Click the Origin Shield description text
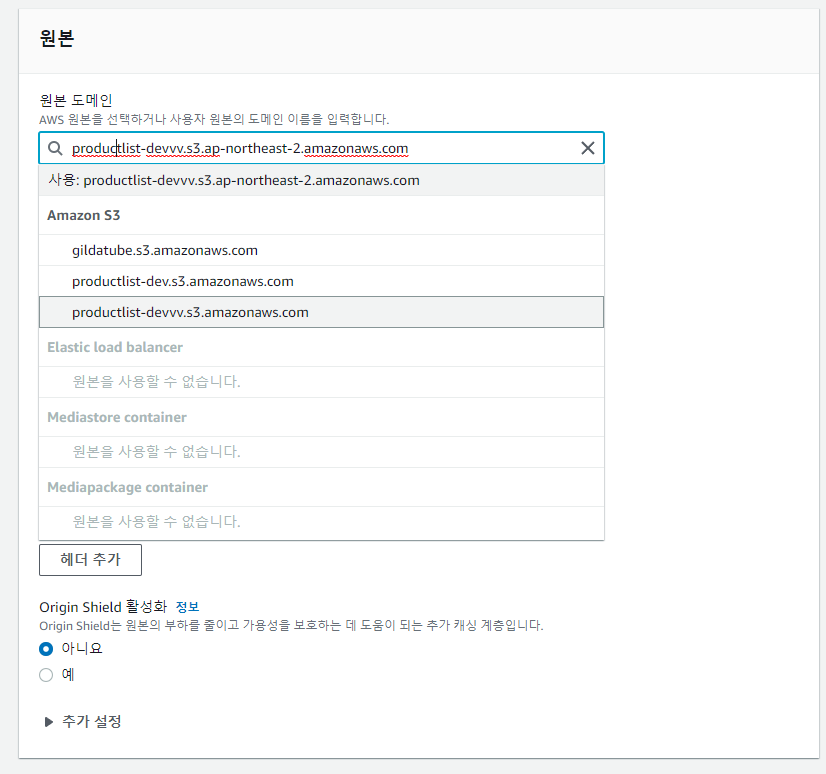Image resolution: width=826 pixels, height=774 pixels. [x=291, y=625]
